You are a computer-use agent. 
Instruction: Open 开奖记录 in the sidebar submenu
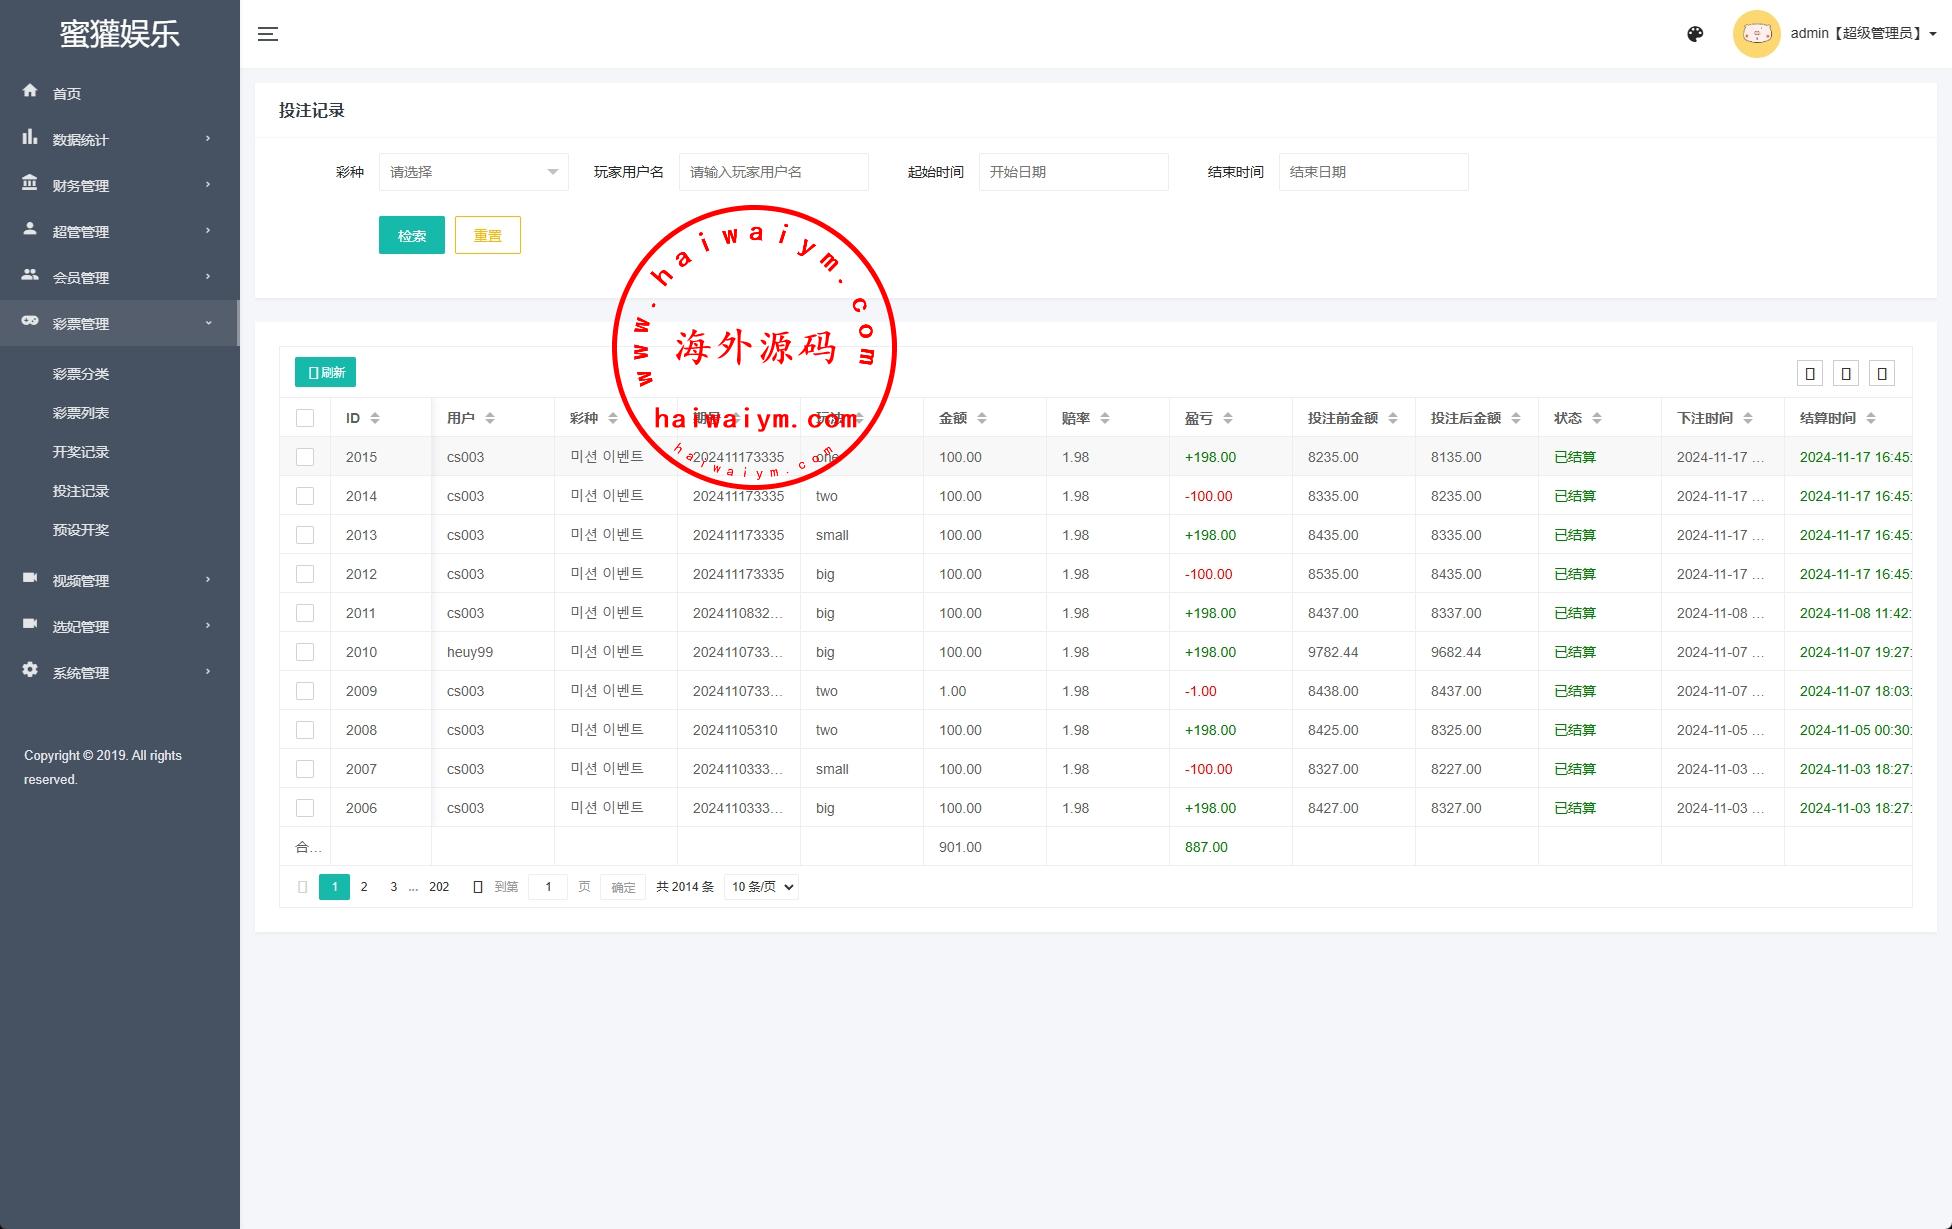click(x=81, y=452)
